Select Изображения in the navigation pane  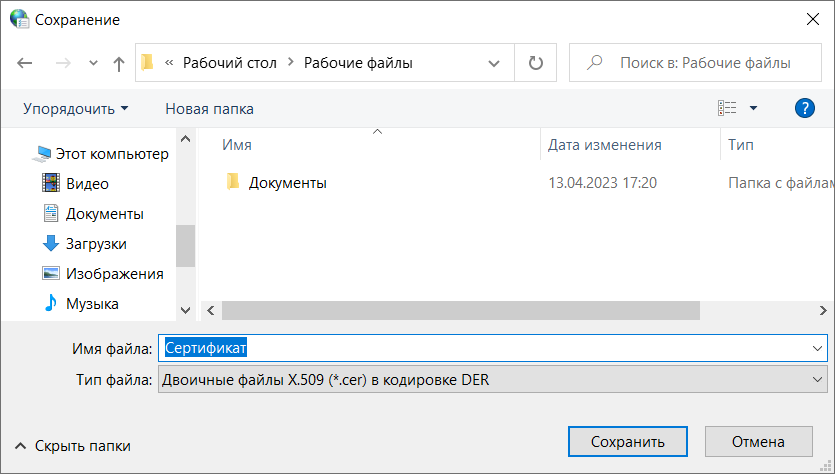pyautogui.click(x=114, y=274)
